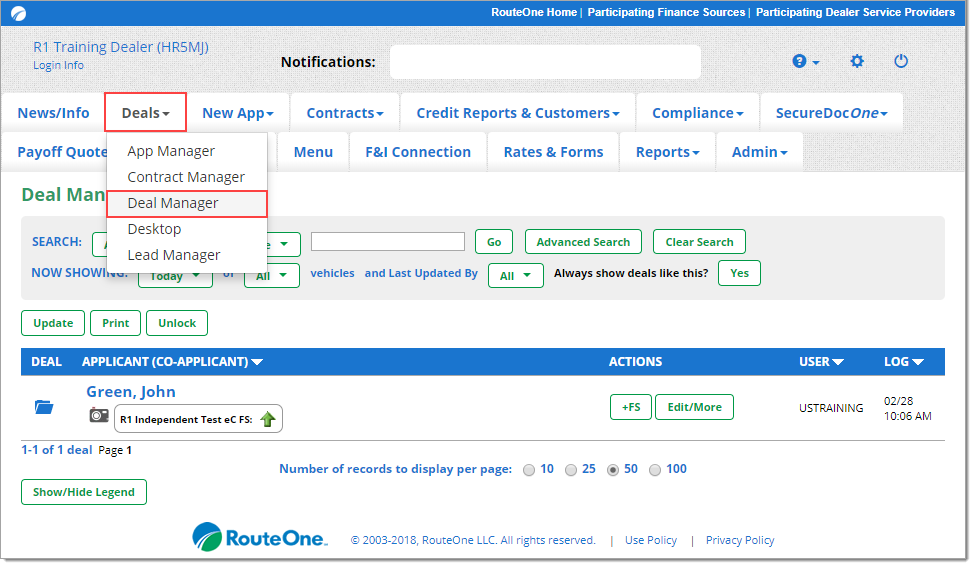Open the RouteOne Home link

point(534,12)
